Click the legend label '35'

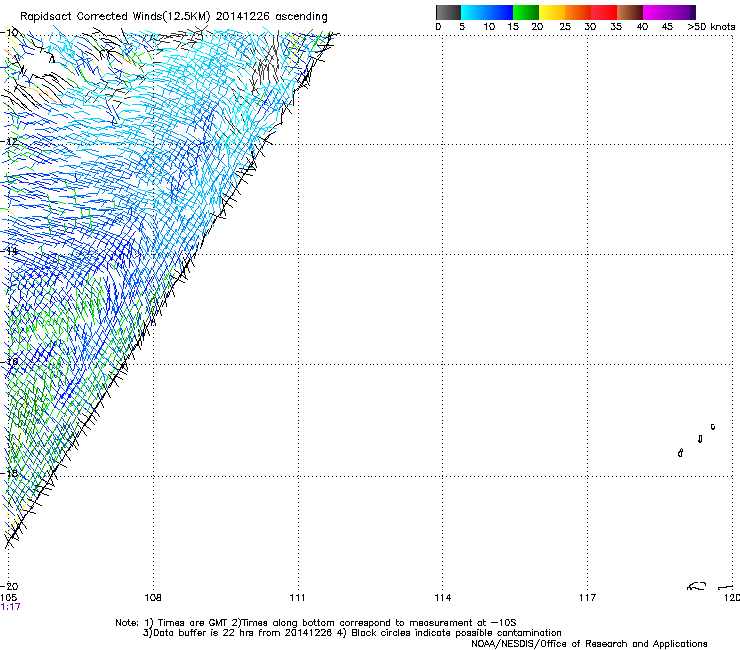[x=616, y=27]
